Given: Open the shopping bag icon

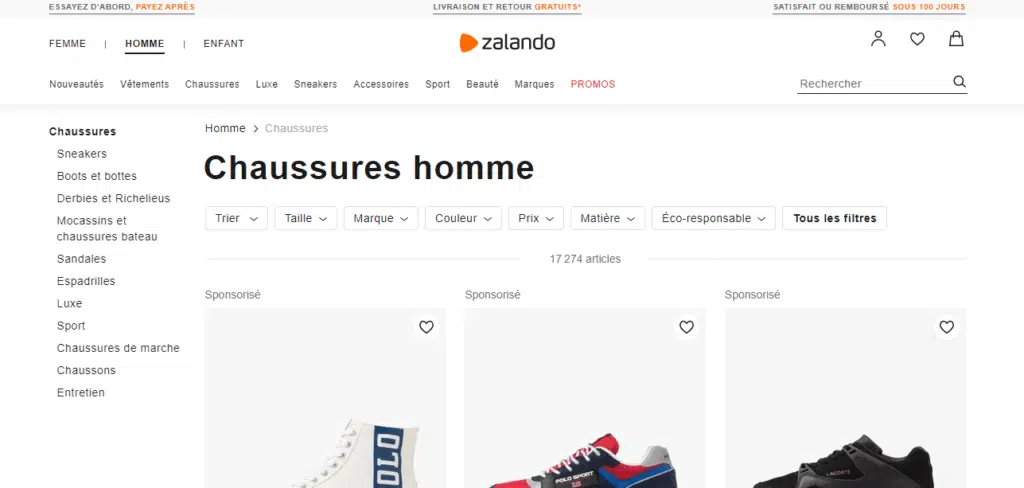Looking at the screenshot, I should coord(956,39).
